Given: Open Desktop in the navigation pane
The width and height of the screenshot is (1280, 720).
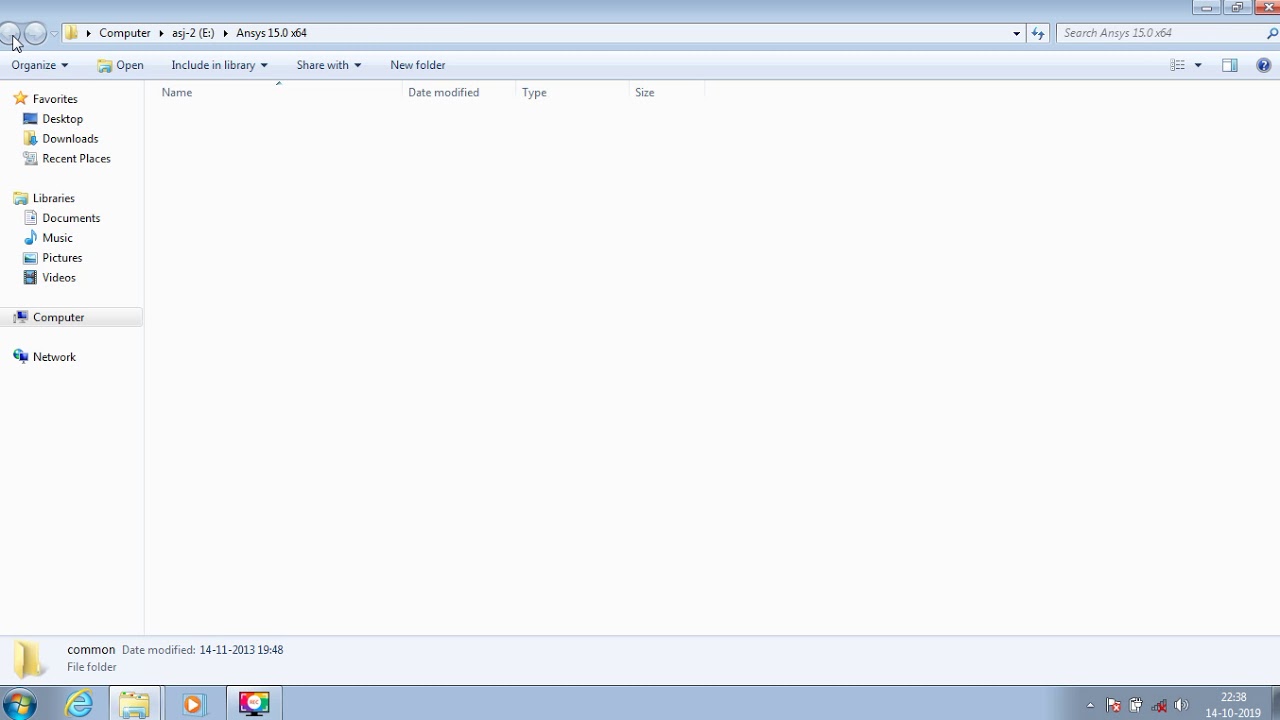Looking at the screenshot, I should tap(62, 119).
